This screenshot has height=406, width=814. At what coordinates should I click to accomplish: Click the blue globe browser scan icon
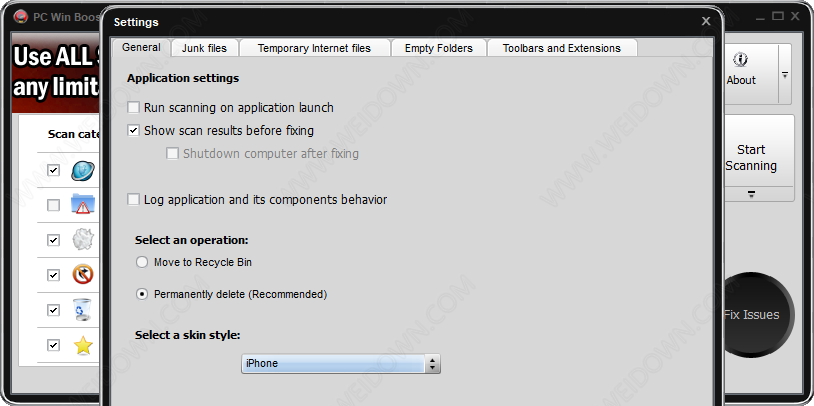[x=83, y=170]
